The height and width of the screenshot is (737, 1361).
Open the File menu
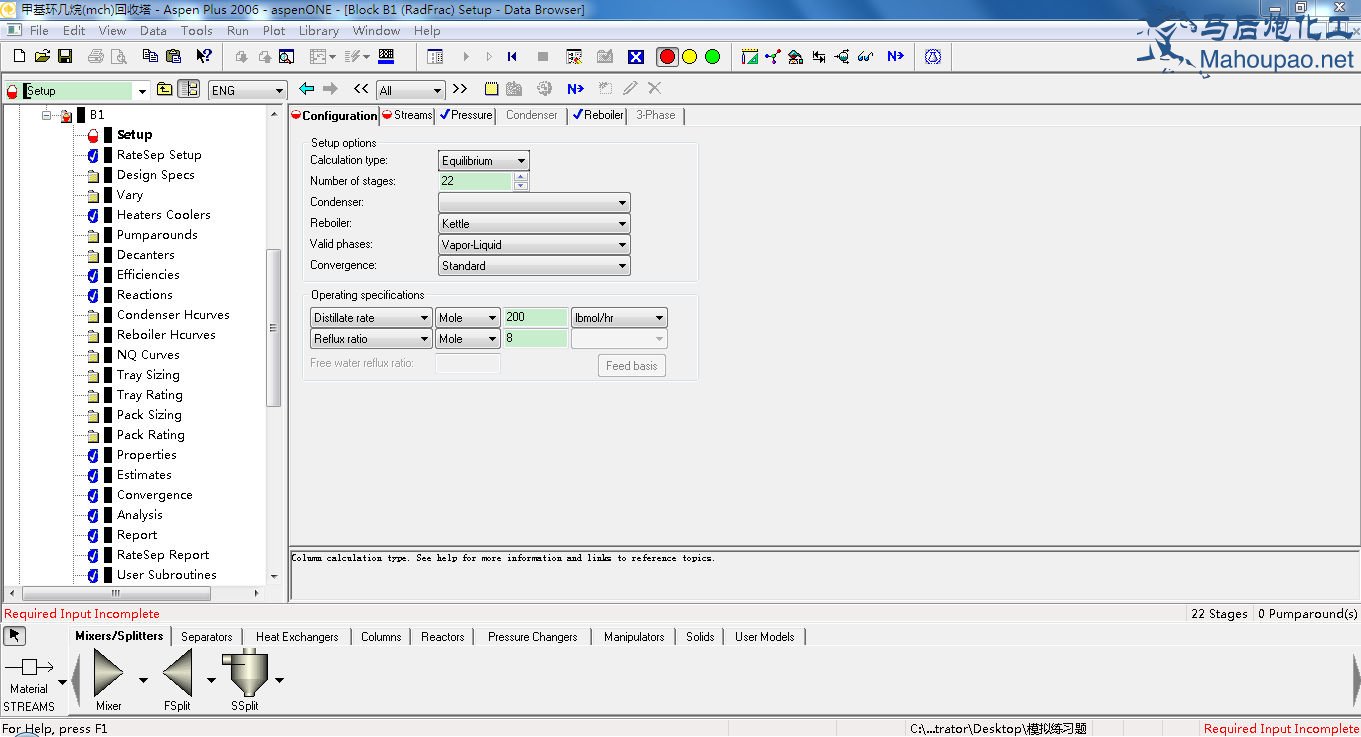pos(39,30)
